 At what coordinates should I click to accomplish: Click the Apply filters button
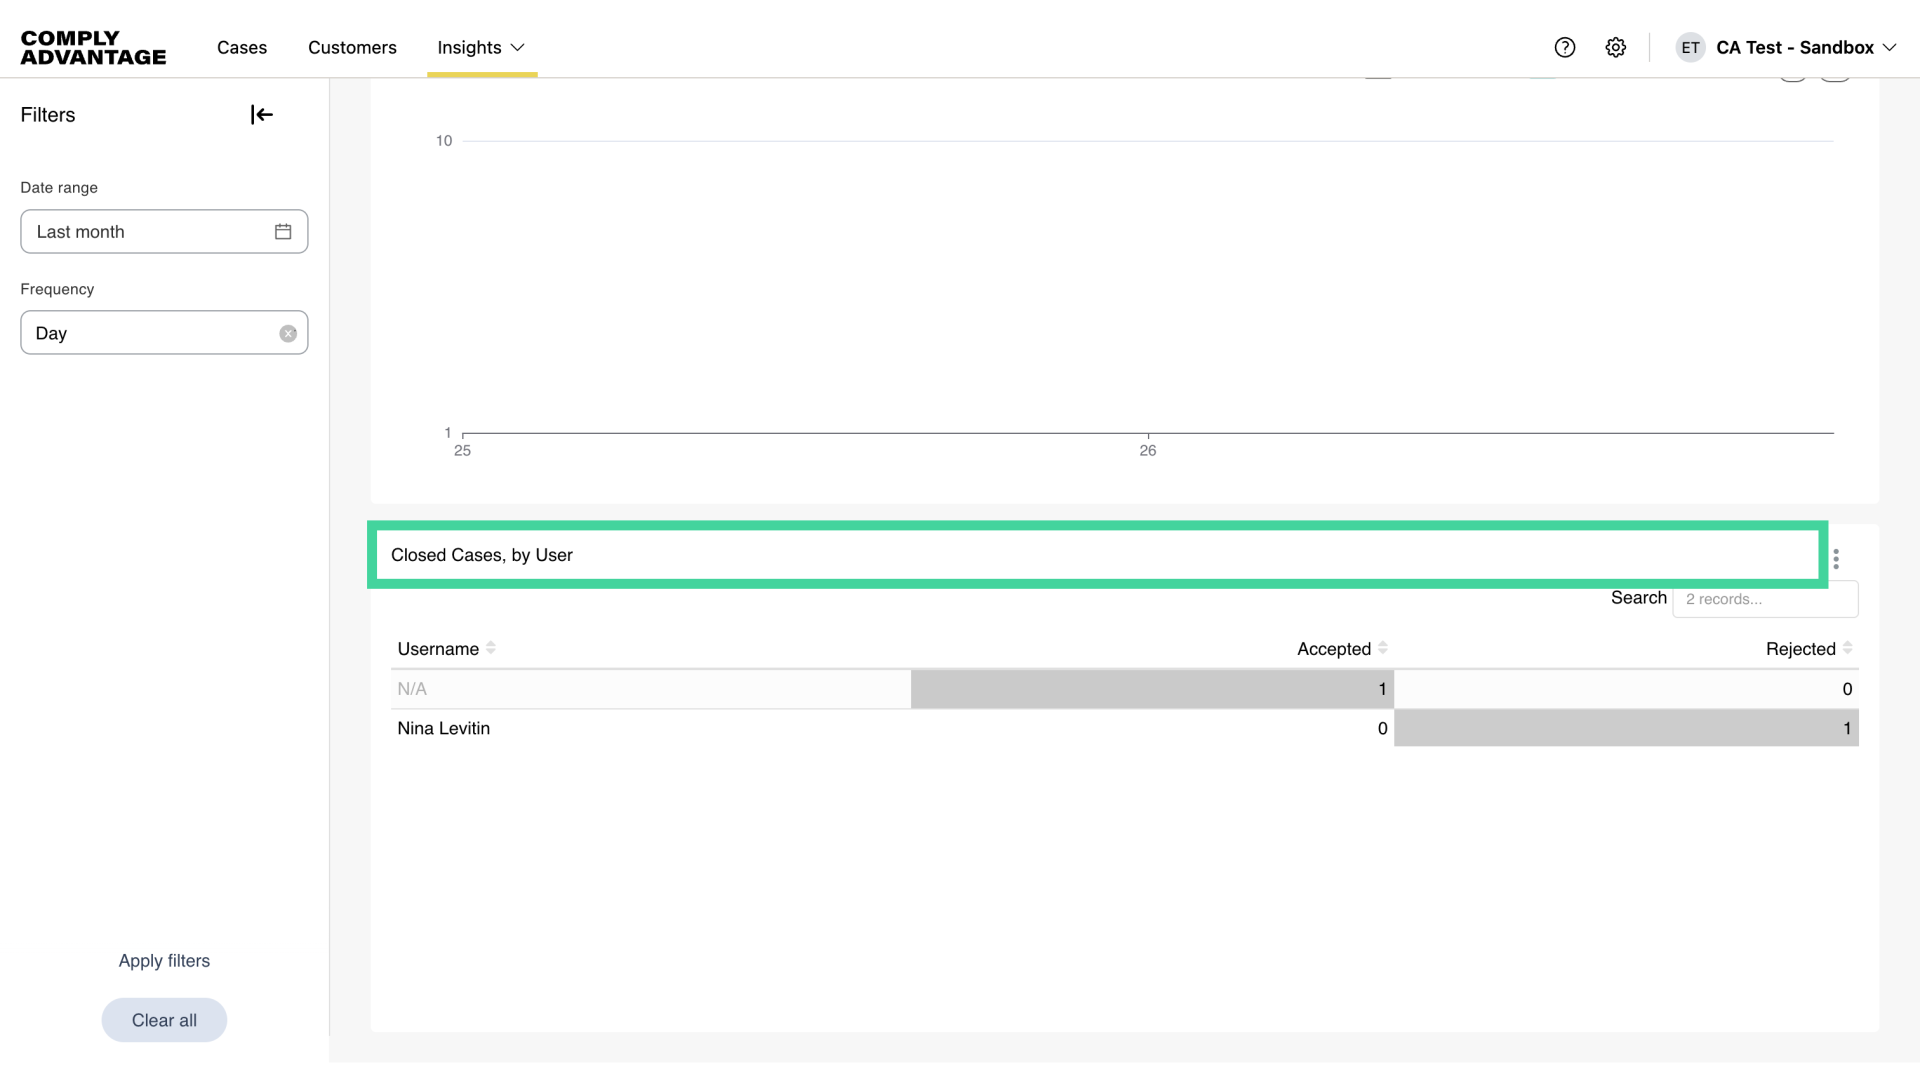164,961
